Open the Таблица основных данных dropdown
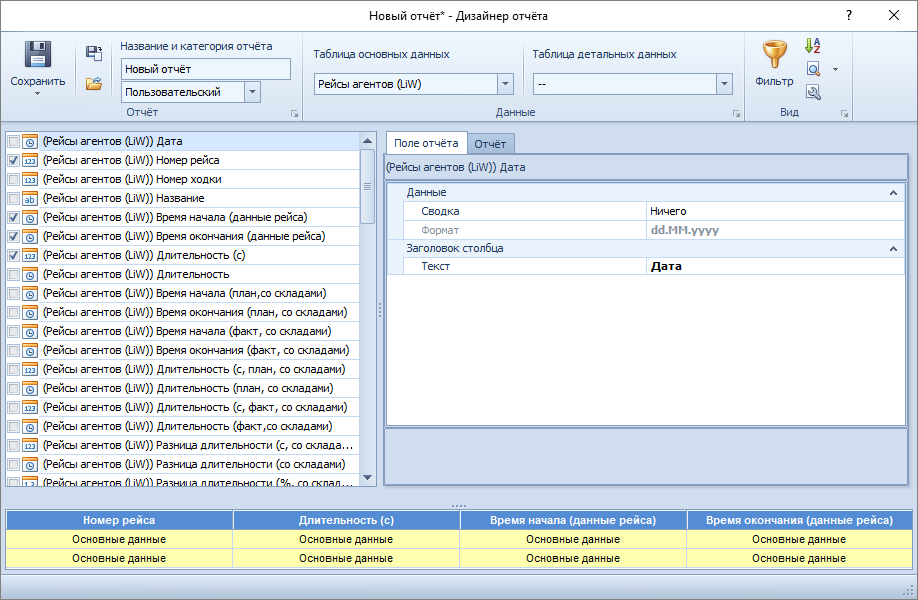The width and height of the screenshot is (918, 600). pyautogui.click(x=505, y=84)
